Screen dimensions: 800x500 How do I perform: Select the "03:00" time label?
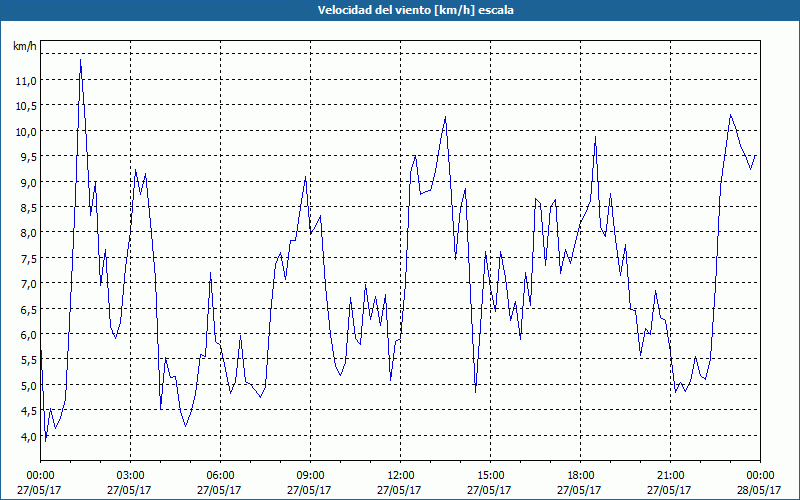point(130,476)
